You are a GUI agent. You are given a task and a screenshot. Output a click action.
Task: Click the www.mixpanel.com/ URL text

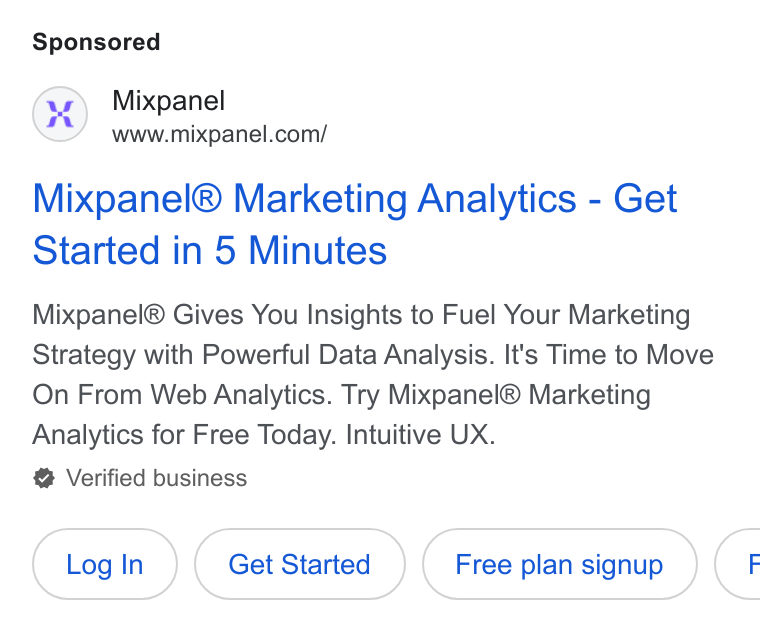click(x=220, y=134)
